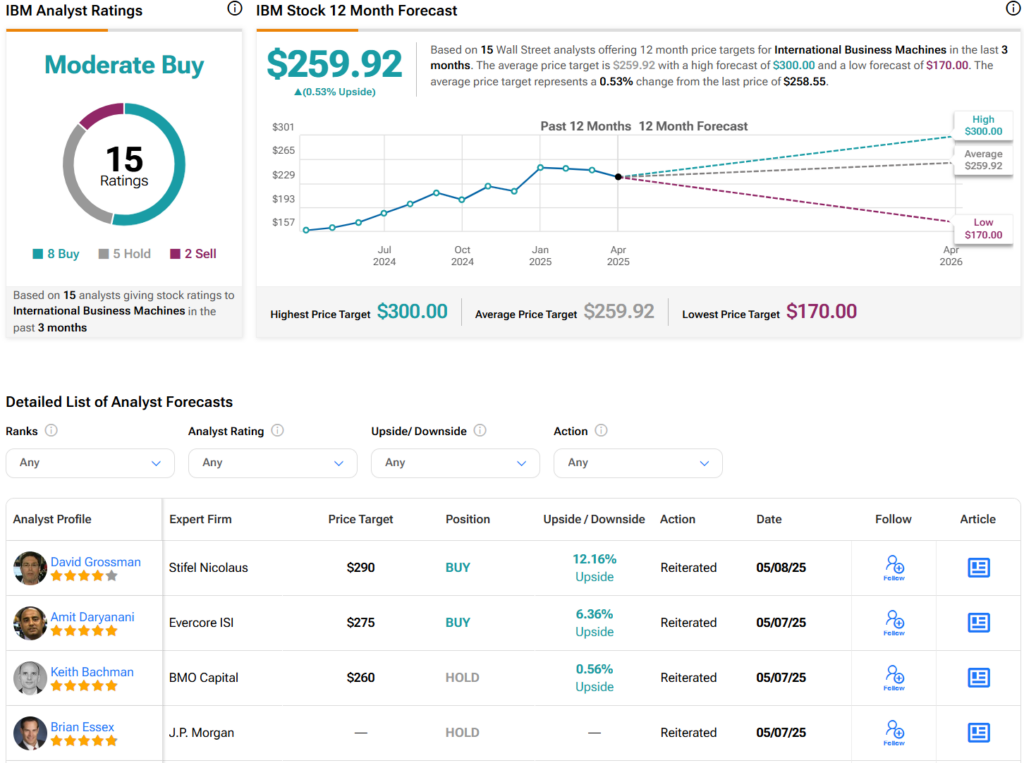This screenshot has height=763, width=1024.
Task: Click info icon beside IBM Analyst Ratings
Action: click(234, 8)
